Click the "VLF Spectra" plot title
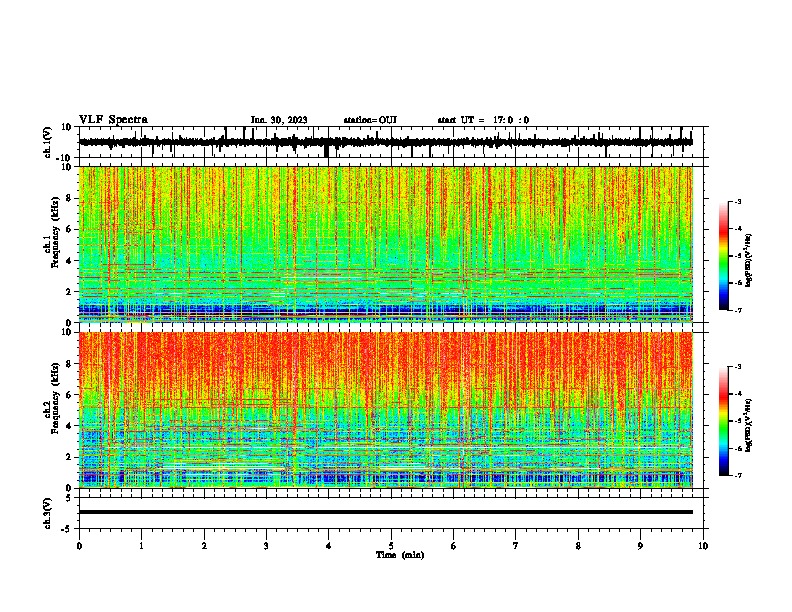 click(x=113, y=120)
